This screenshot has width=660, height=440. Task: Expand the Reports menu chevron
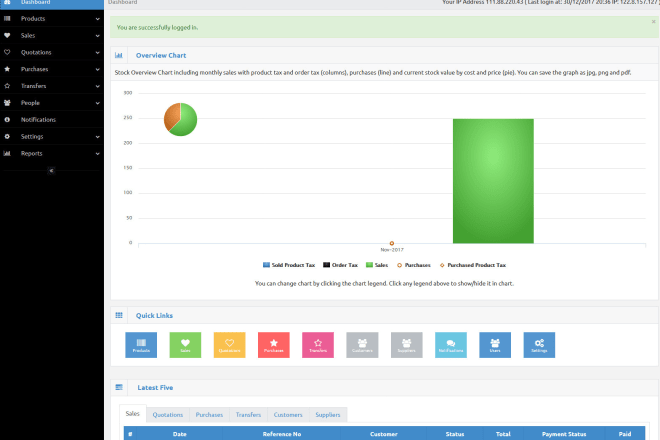[x=97, y=154]
